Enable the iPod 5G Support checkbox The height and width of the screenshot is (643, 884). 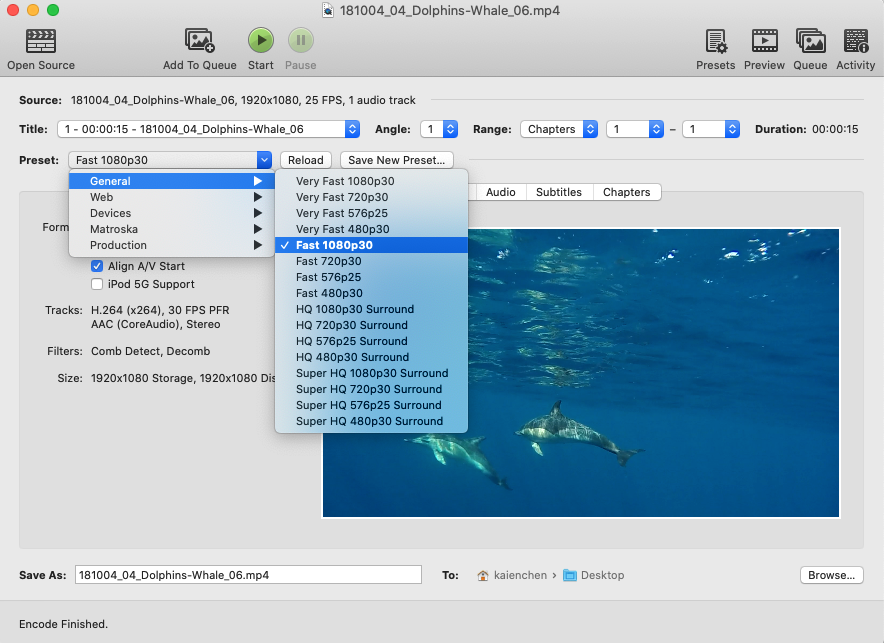pyautogui.click(x=97, y=284)
